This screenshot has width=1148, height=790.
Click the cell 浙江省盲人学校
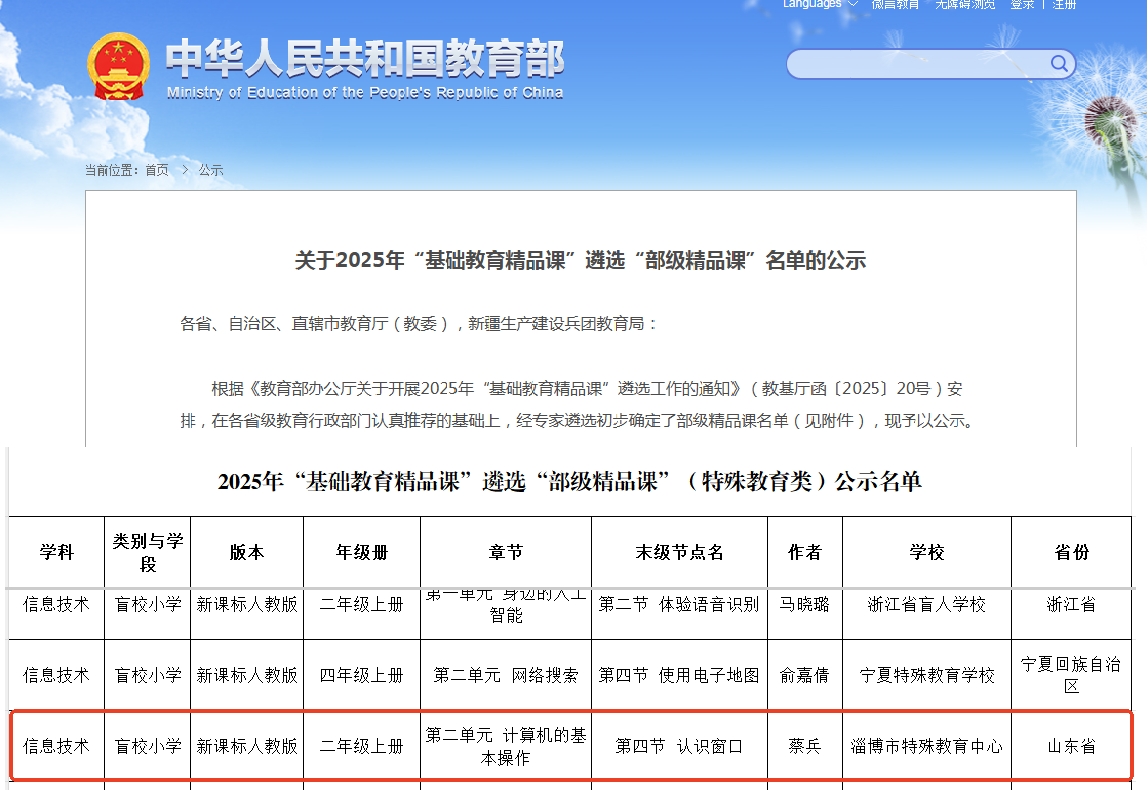tap(926, 612)
